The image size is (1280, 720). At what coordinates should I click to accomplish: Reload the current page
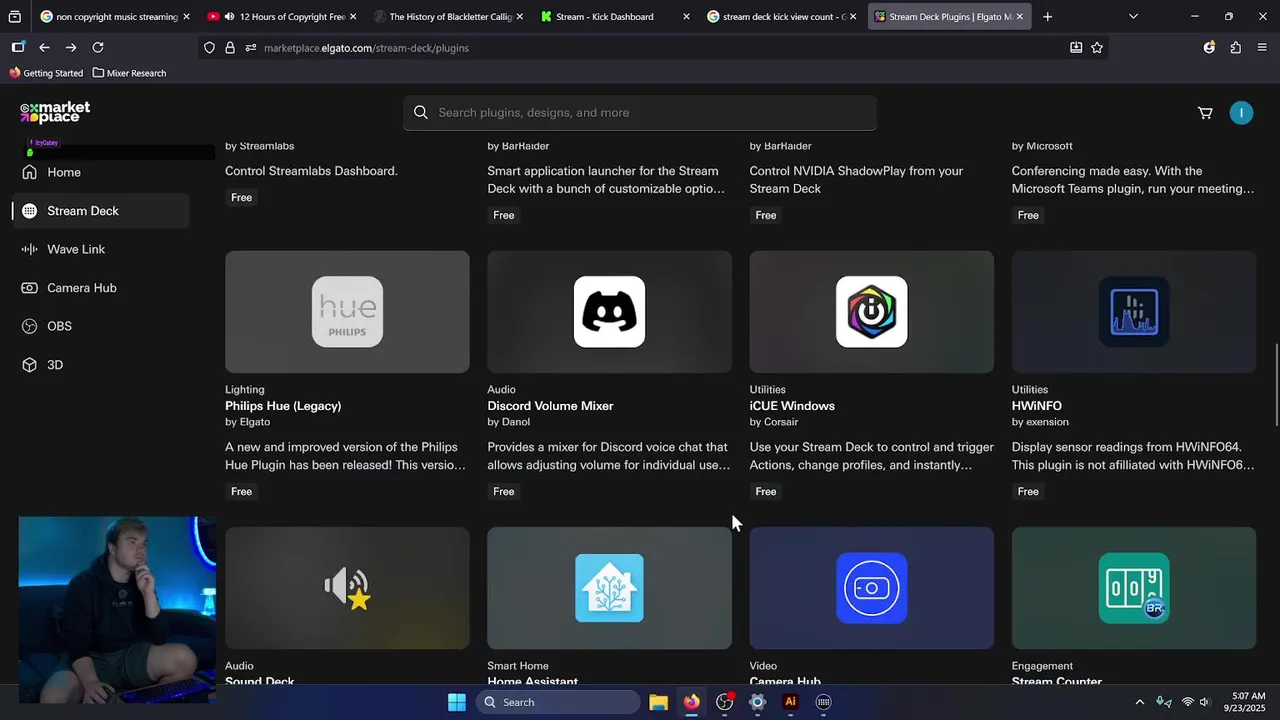(98, 47)
